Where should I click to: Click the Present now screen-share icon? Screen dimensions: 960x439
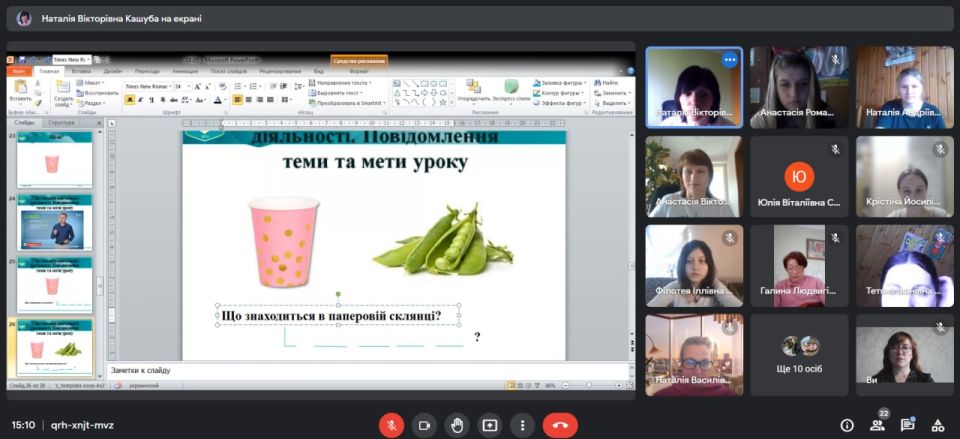coord(489,426)
